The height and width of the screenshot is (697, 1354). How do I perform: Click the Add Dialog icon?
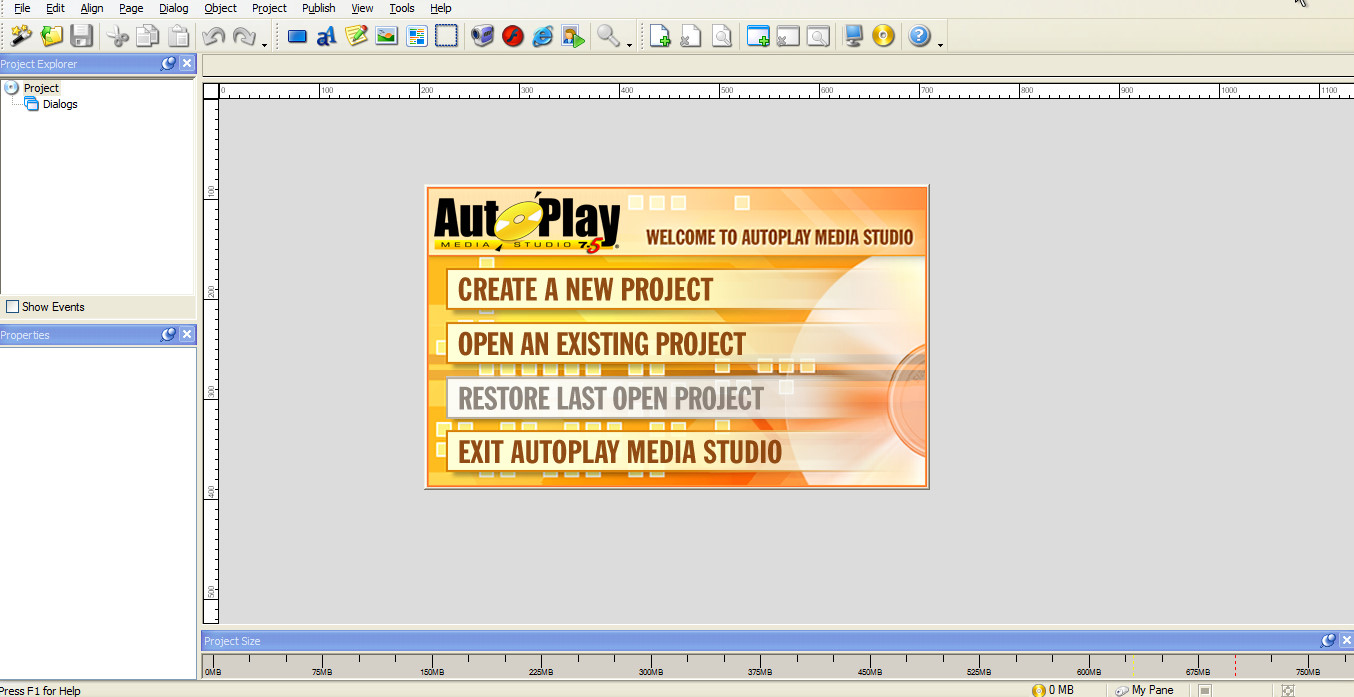coord(758,37)
